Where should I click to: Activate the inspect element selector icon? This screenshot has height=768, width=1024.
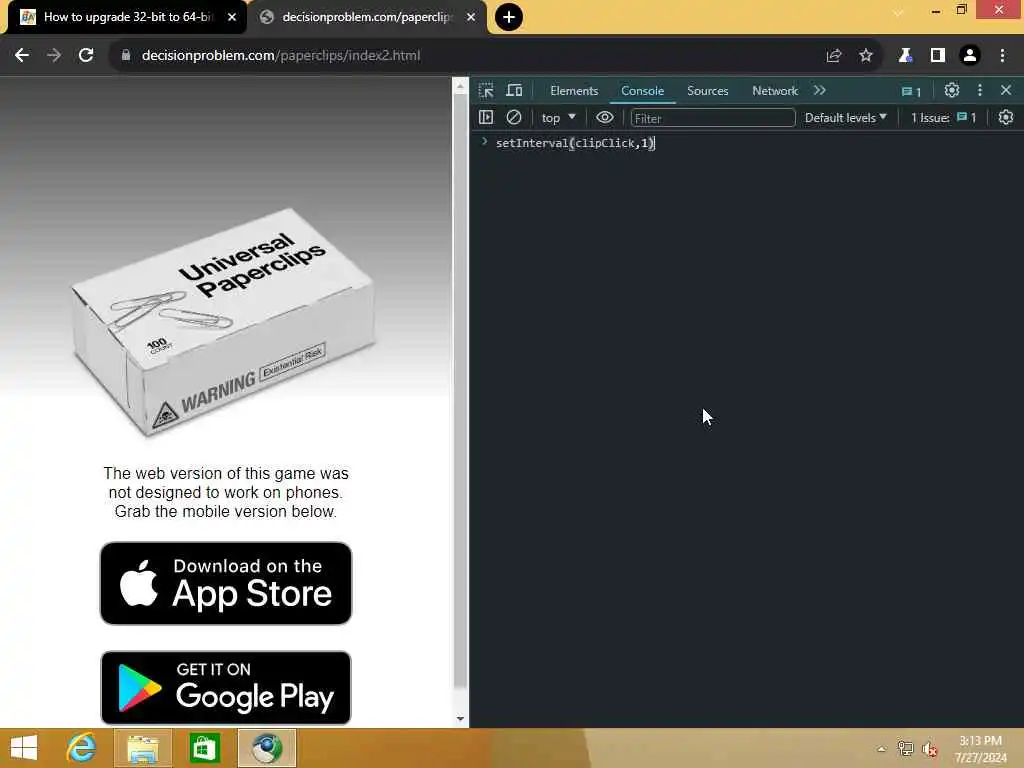486,91
